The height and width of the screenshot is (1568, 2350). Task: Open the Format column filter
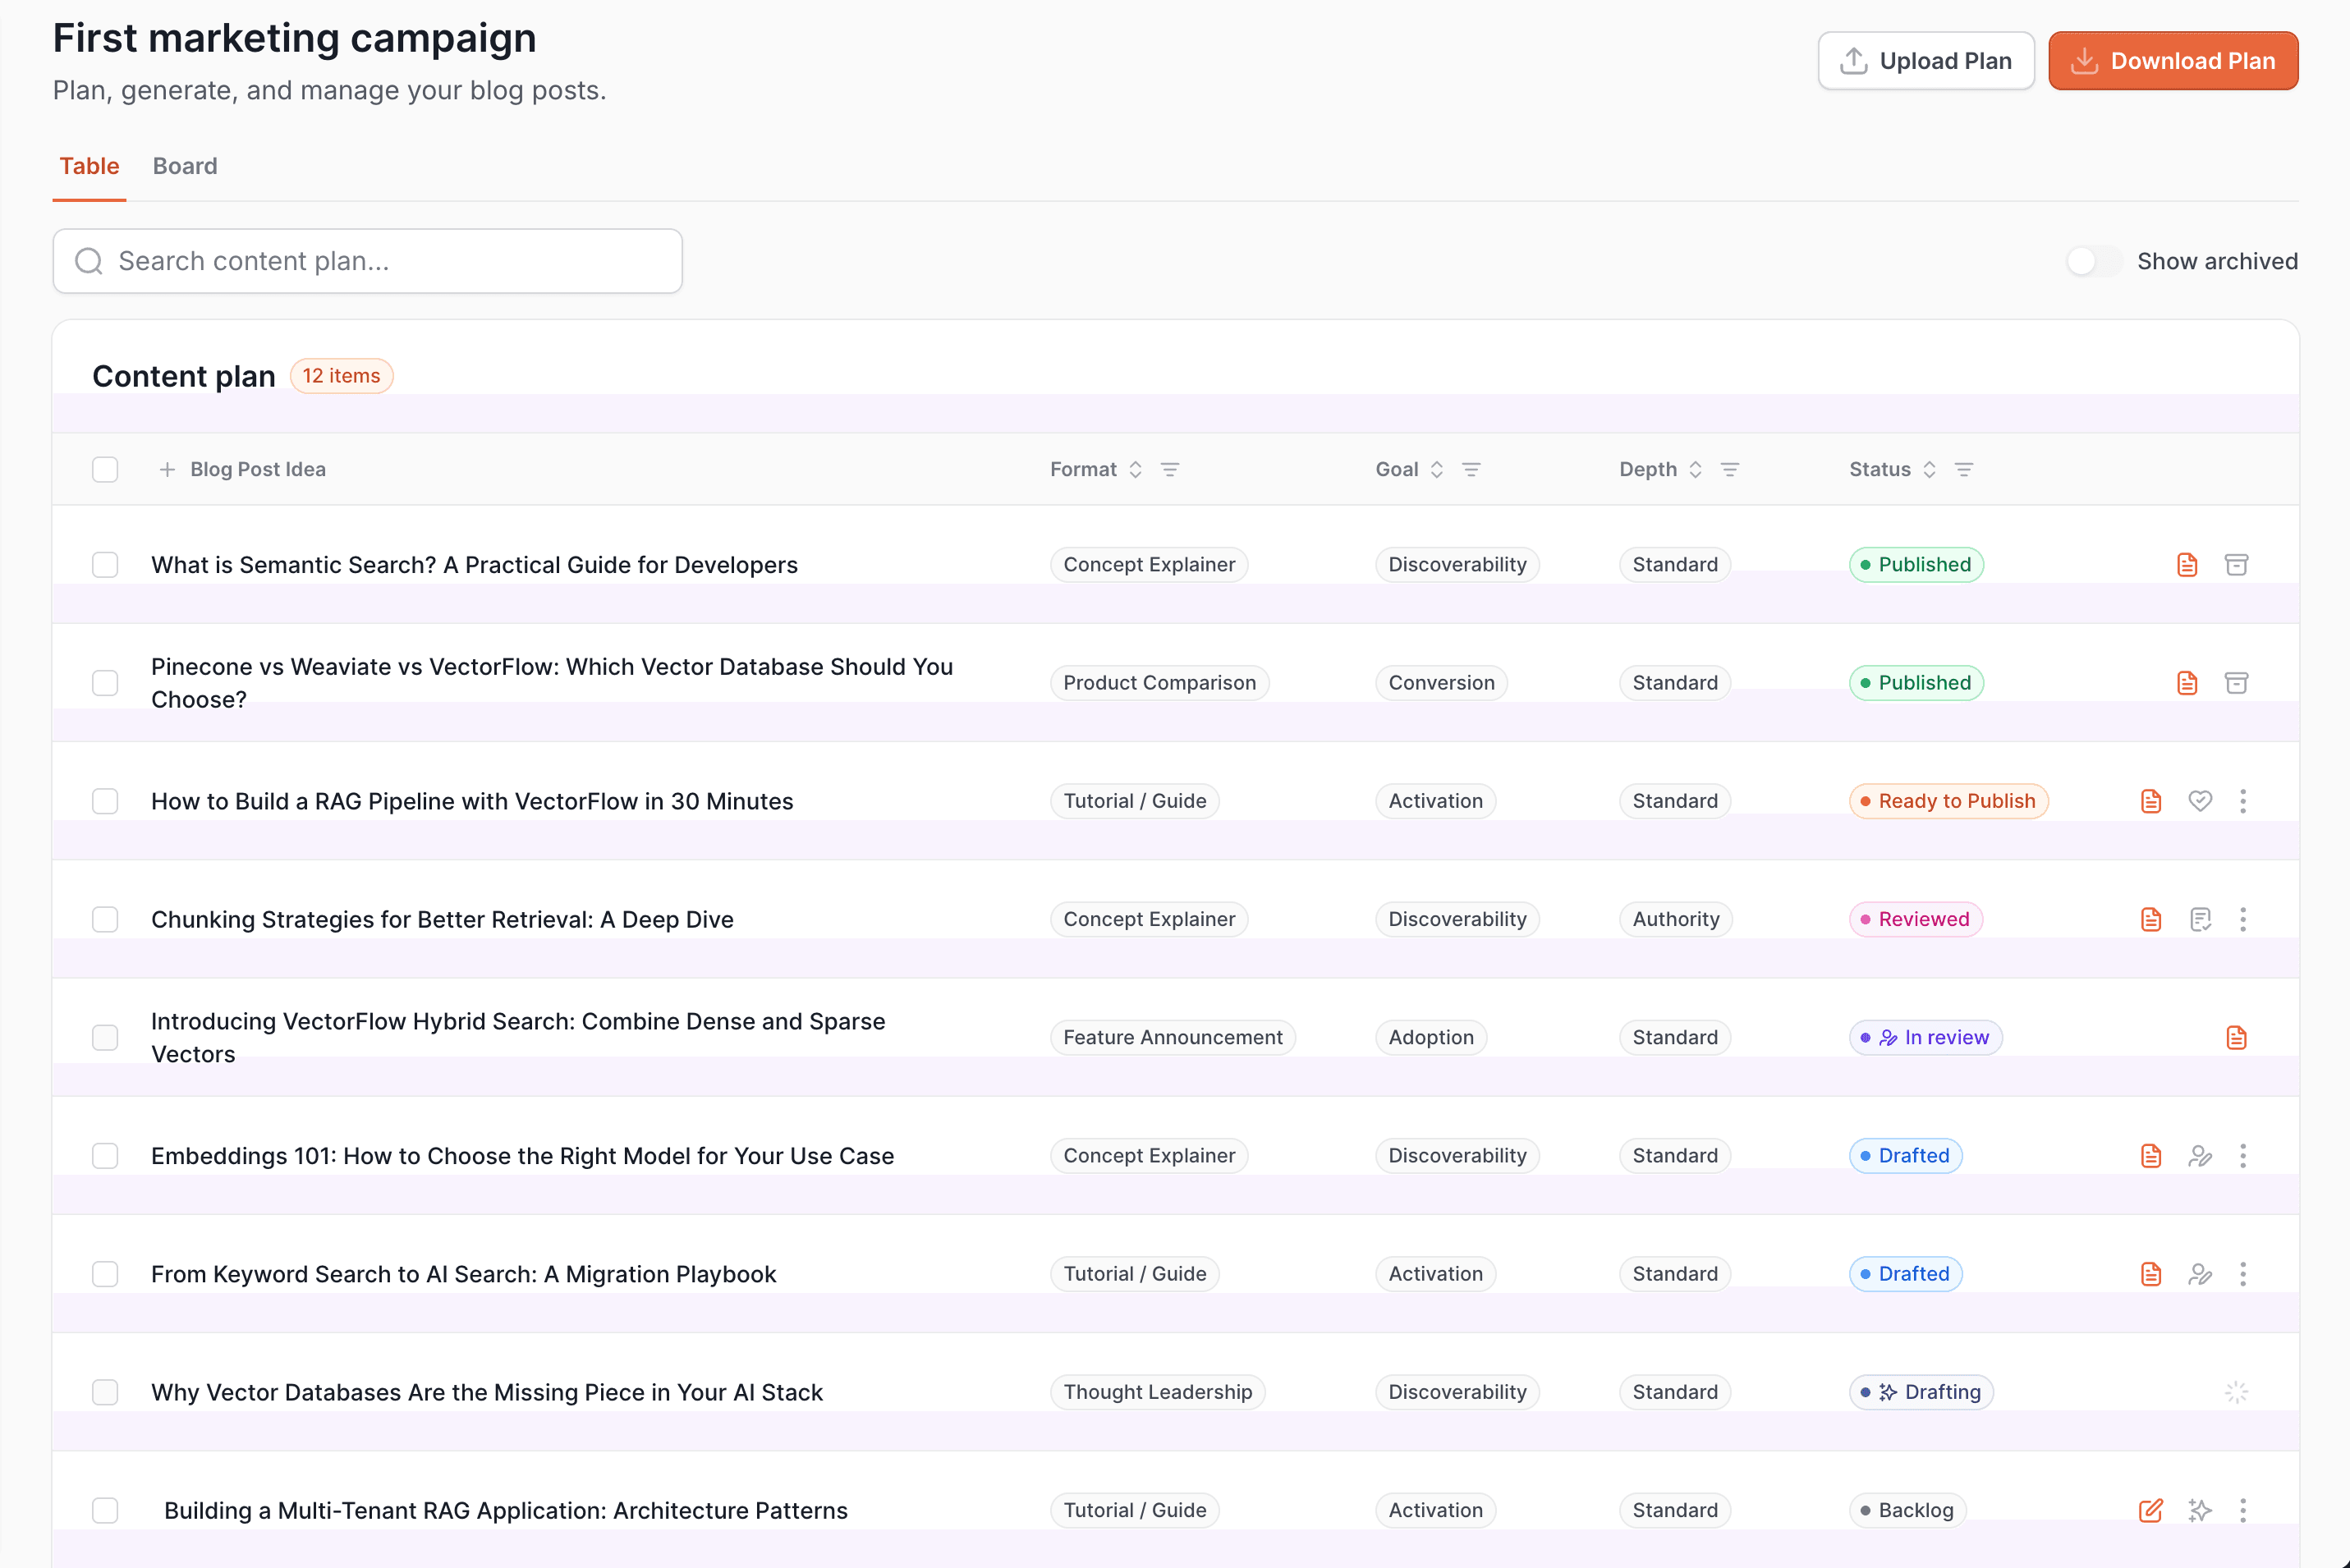pyautogui.click(x=1171, y=469)
